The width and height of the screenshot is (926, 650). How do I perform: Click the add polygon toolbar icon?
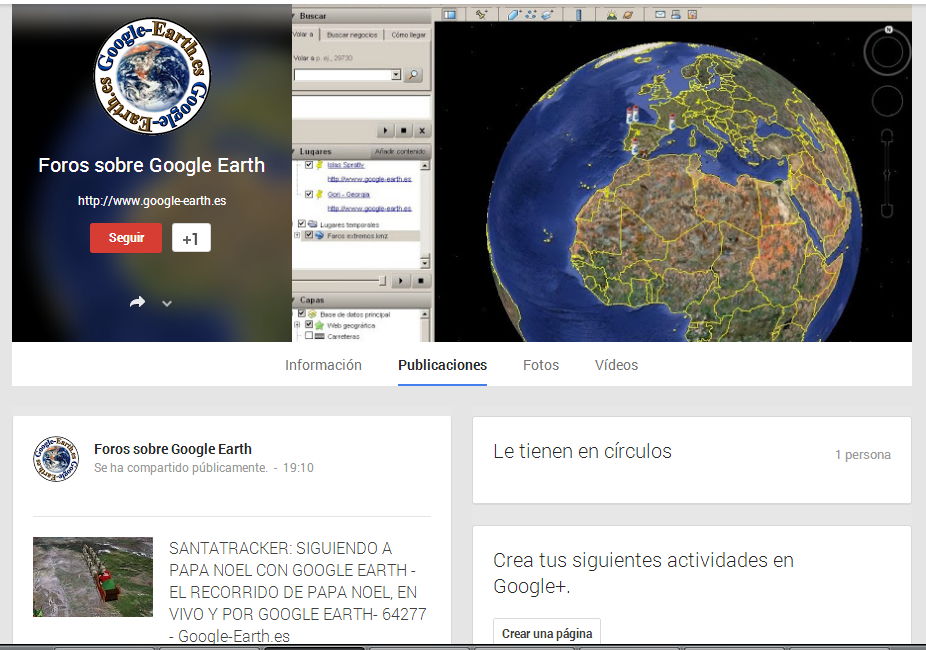(x=514, y=15)
